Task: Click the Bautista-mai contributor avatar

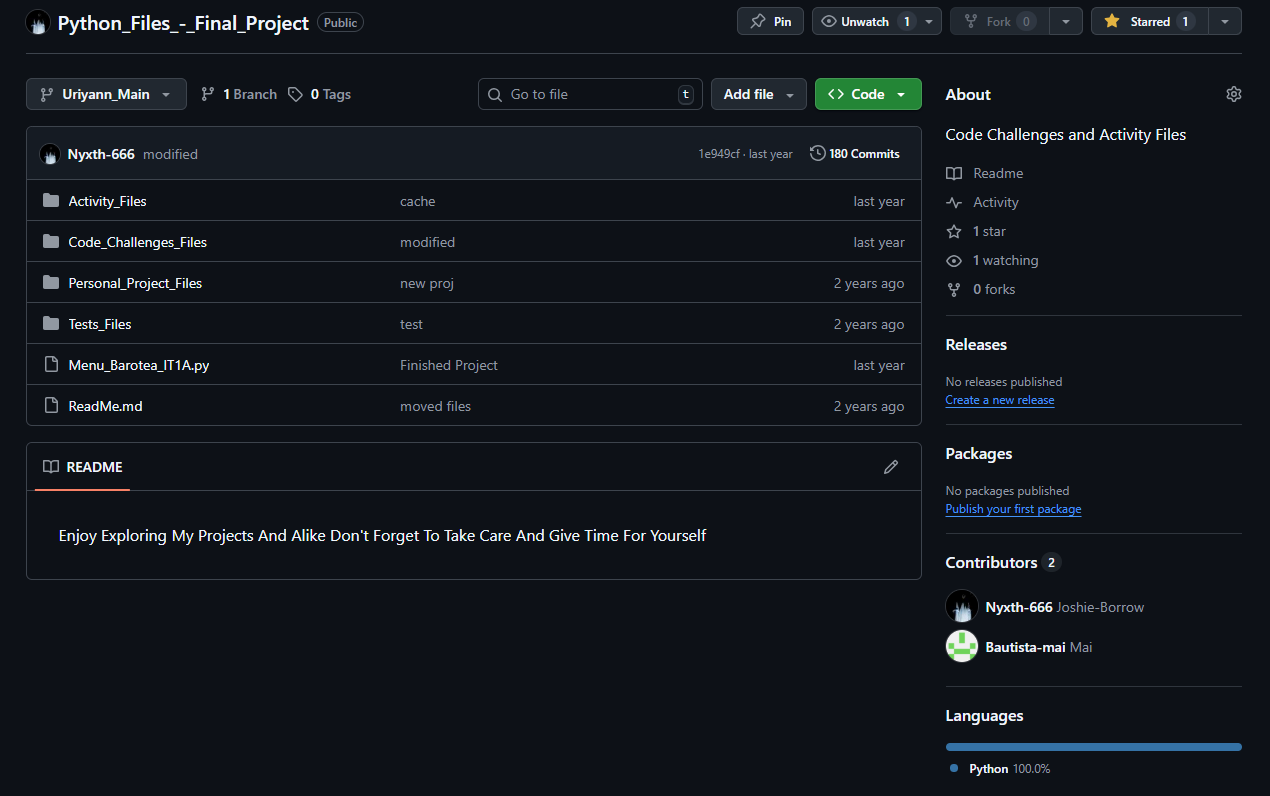Action: [x=961, y=647]
